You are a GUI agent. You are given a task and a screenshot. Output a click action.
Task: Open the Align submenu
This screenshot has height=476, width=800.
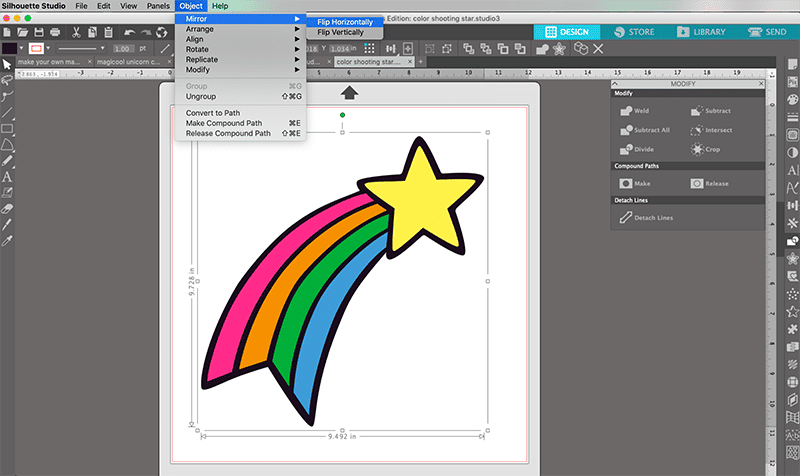pos(240,39)
